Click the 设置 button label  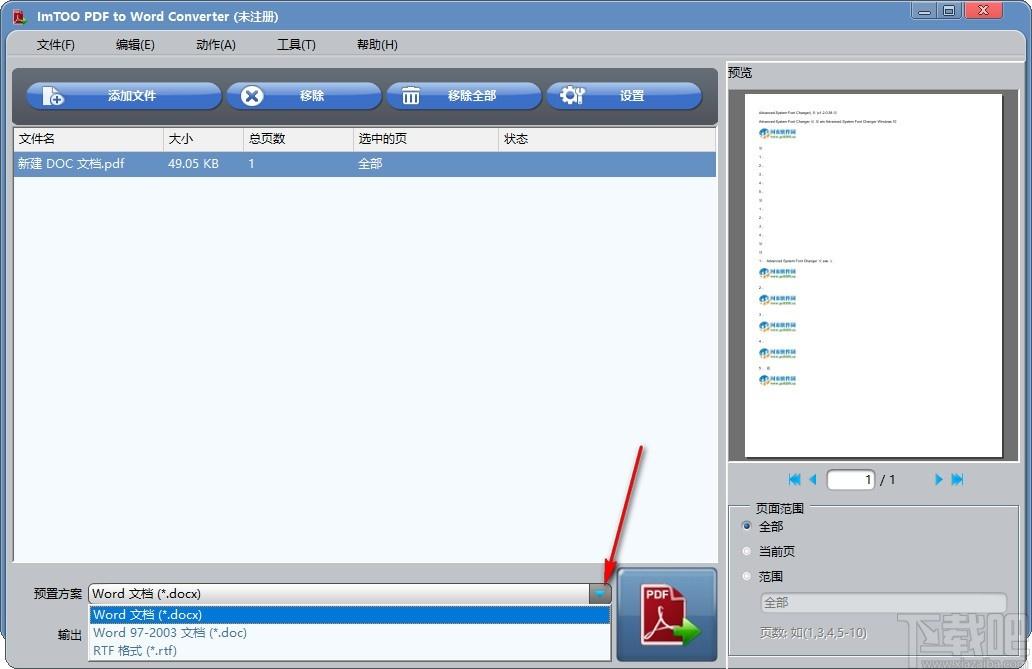tap(632, 96)
